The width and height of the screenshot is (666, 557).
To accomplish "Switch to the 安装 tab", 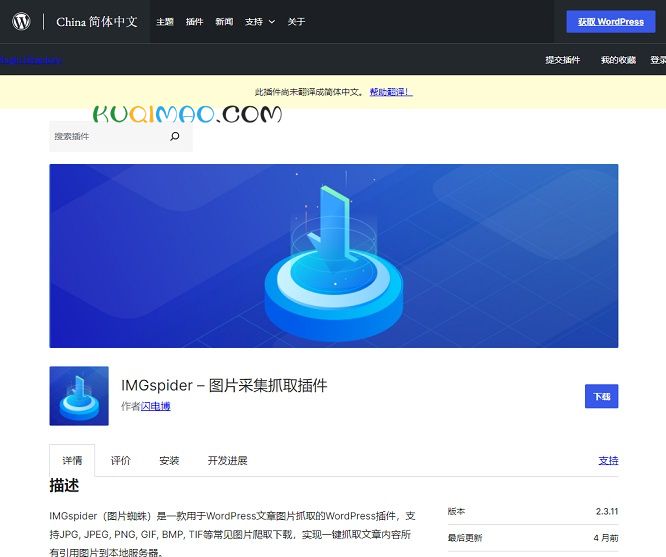I will pos(169,460).
